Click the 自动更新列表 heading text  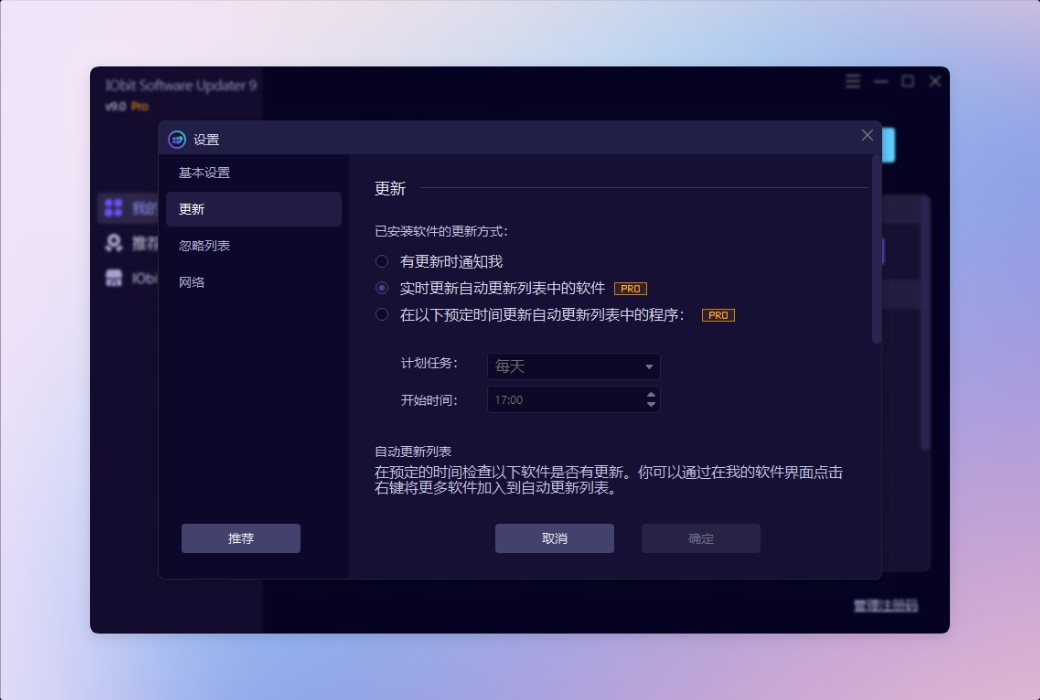[x=413, y=451]
